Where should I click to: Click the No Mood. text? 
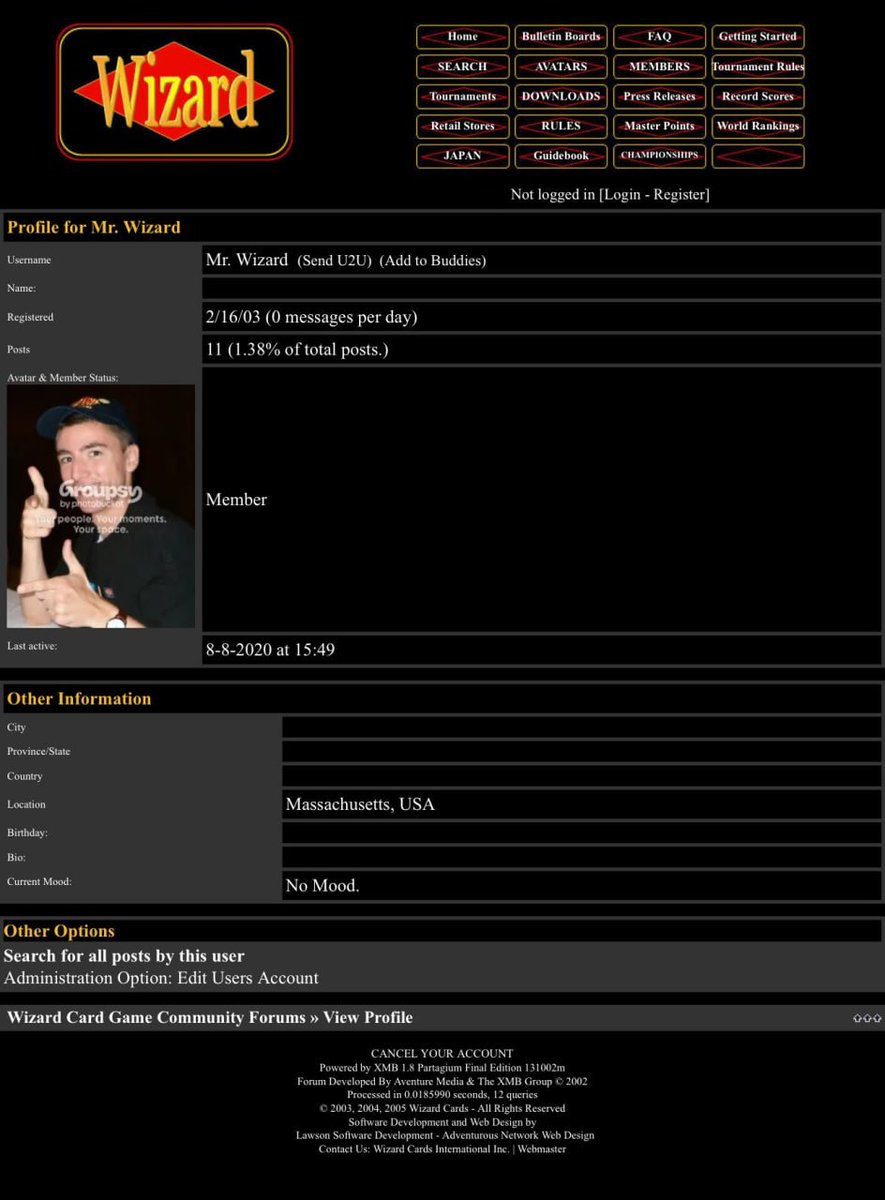point(322,885)
